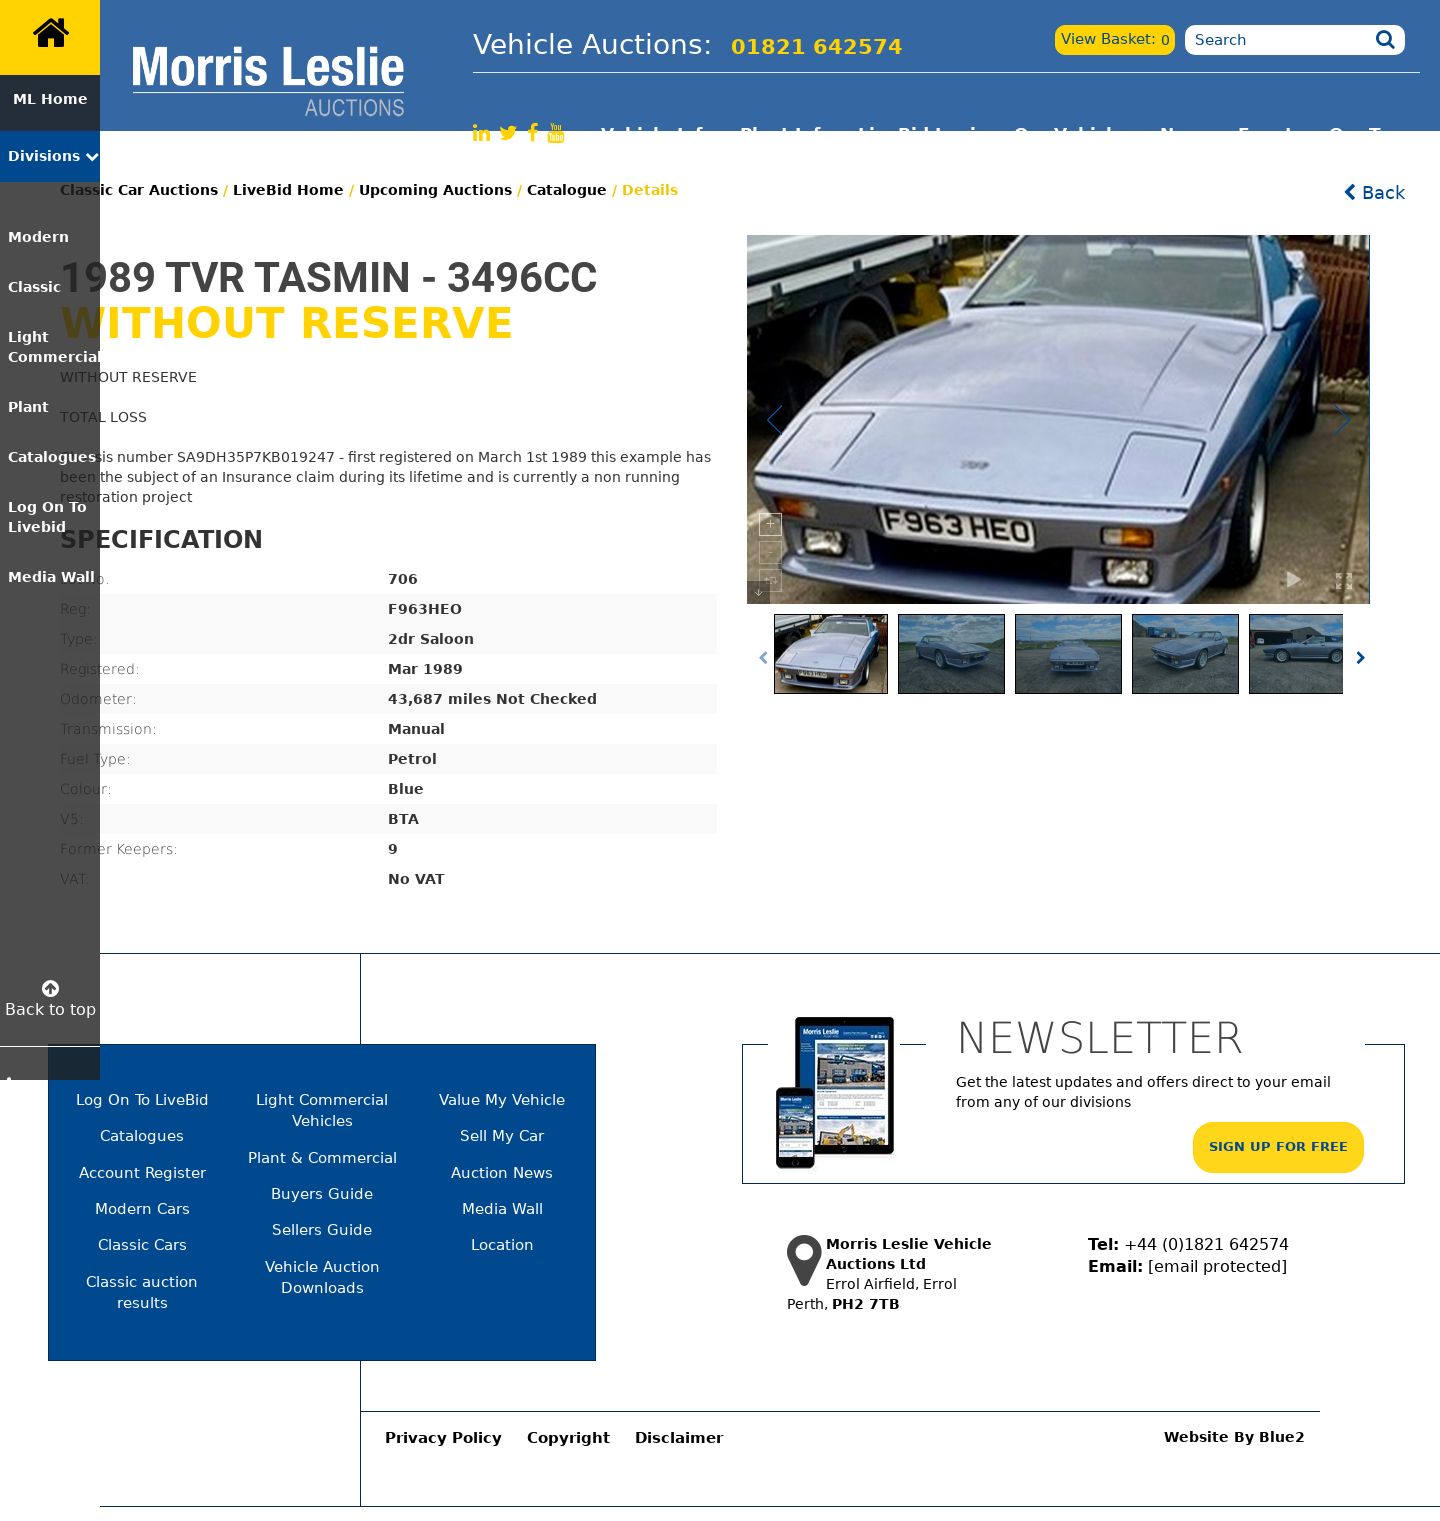The width and height of the screenshot is (1440, 1521).
Task: Open Privacy Policy link
Action: click(443, 1438)
